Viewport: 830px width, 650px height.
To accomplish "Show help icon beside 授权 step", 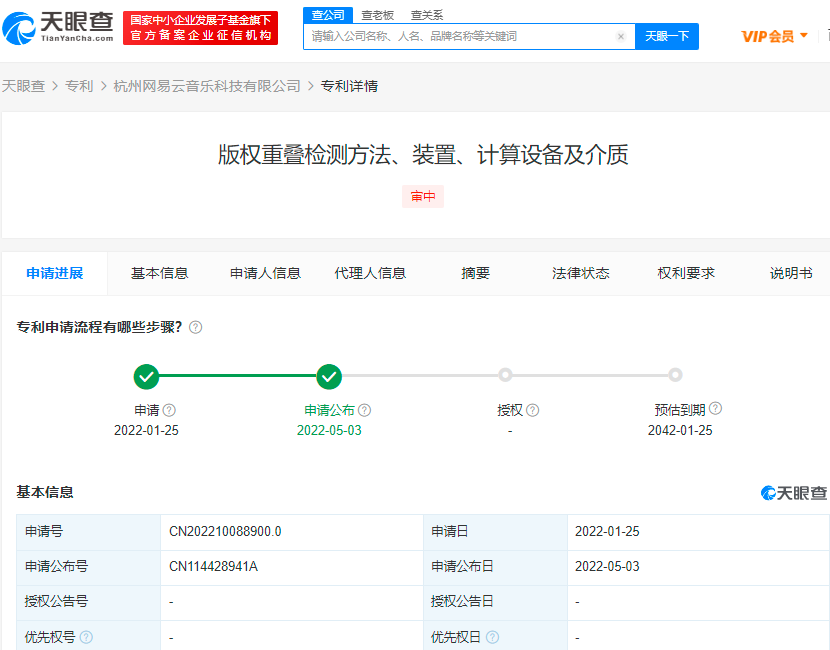I will 533,410.
